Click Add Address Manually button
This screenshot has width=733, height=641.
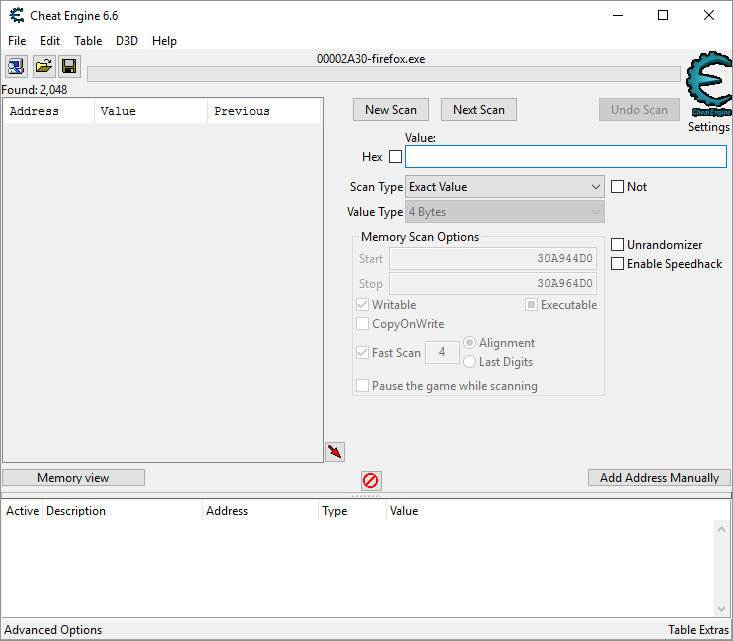click(x=659, y=478)
